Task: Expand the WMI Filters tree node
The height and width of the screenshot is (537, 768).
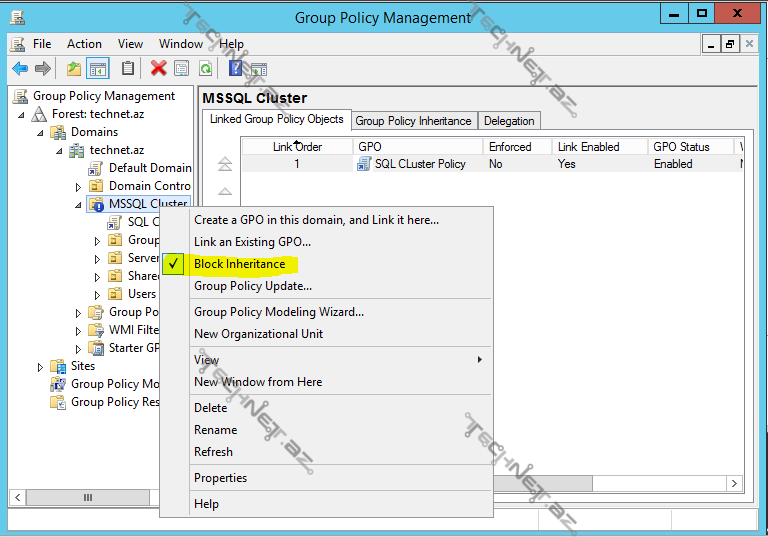Action: tap(79, 331)
